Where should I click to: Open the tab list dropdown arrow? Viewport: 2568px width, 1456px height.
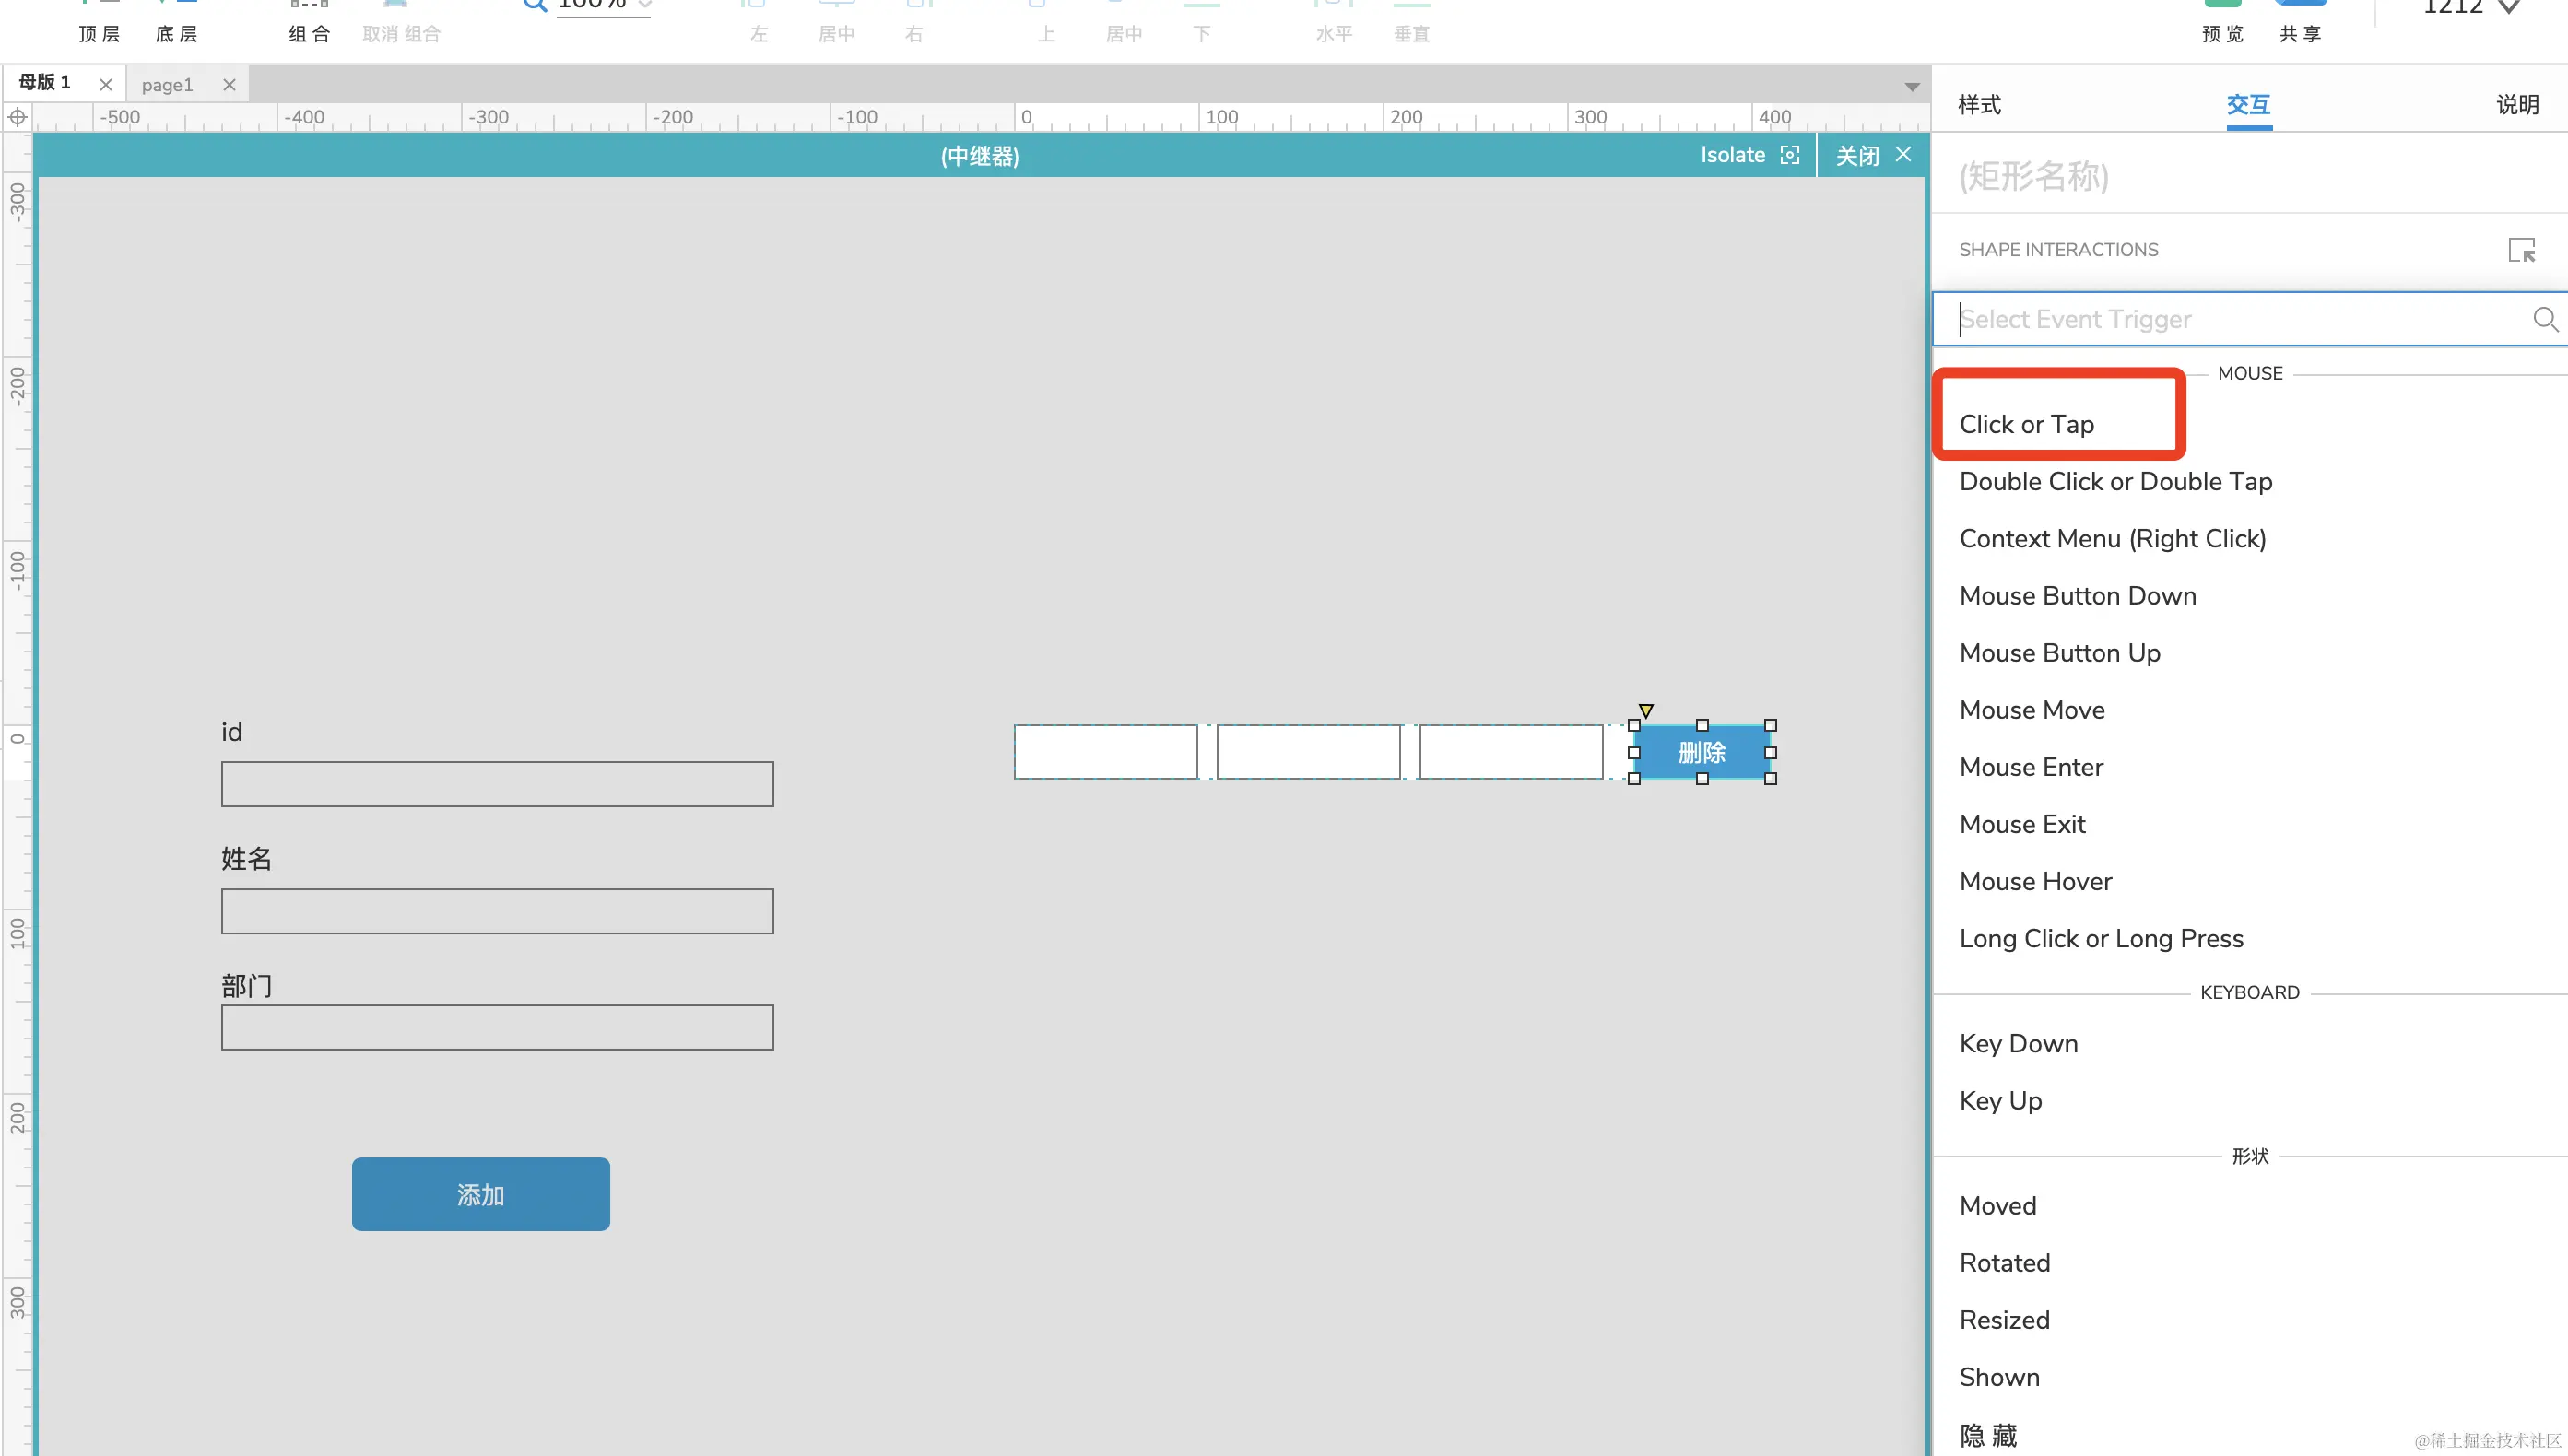[1911, 87]
